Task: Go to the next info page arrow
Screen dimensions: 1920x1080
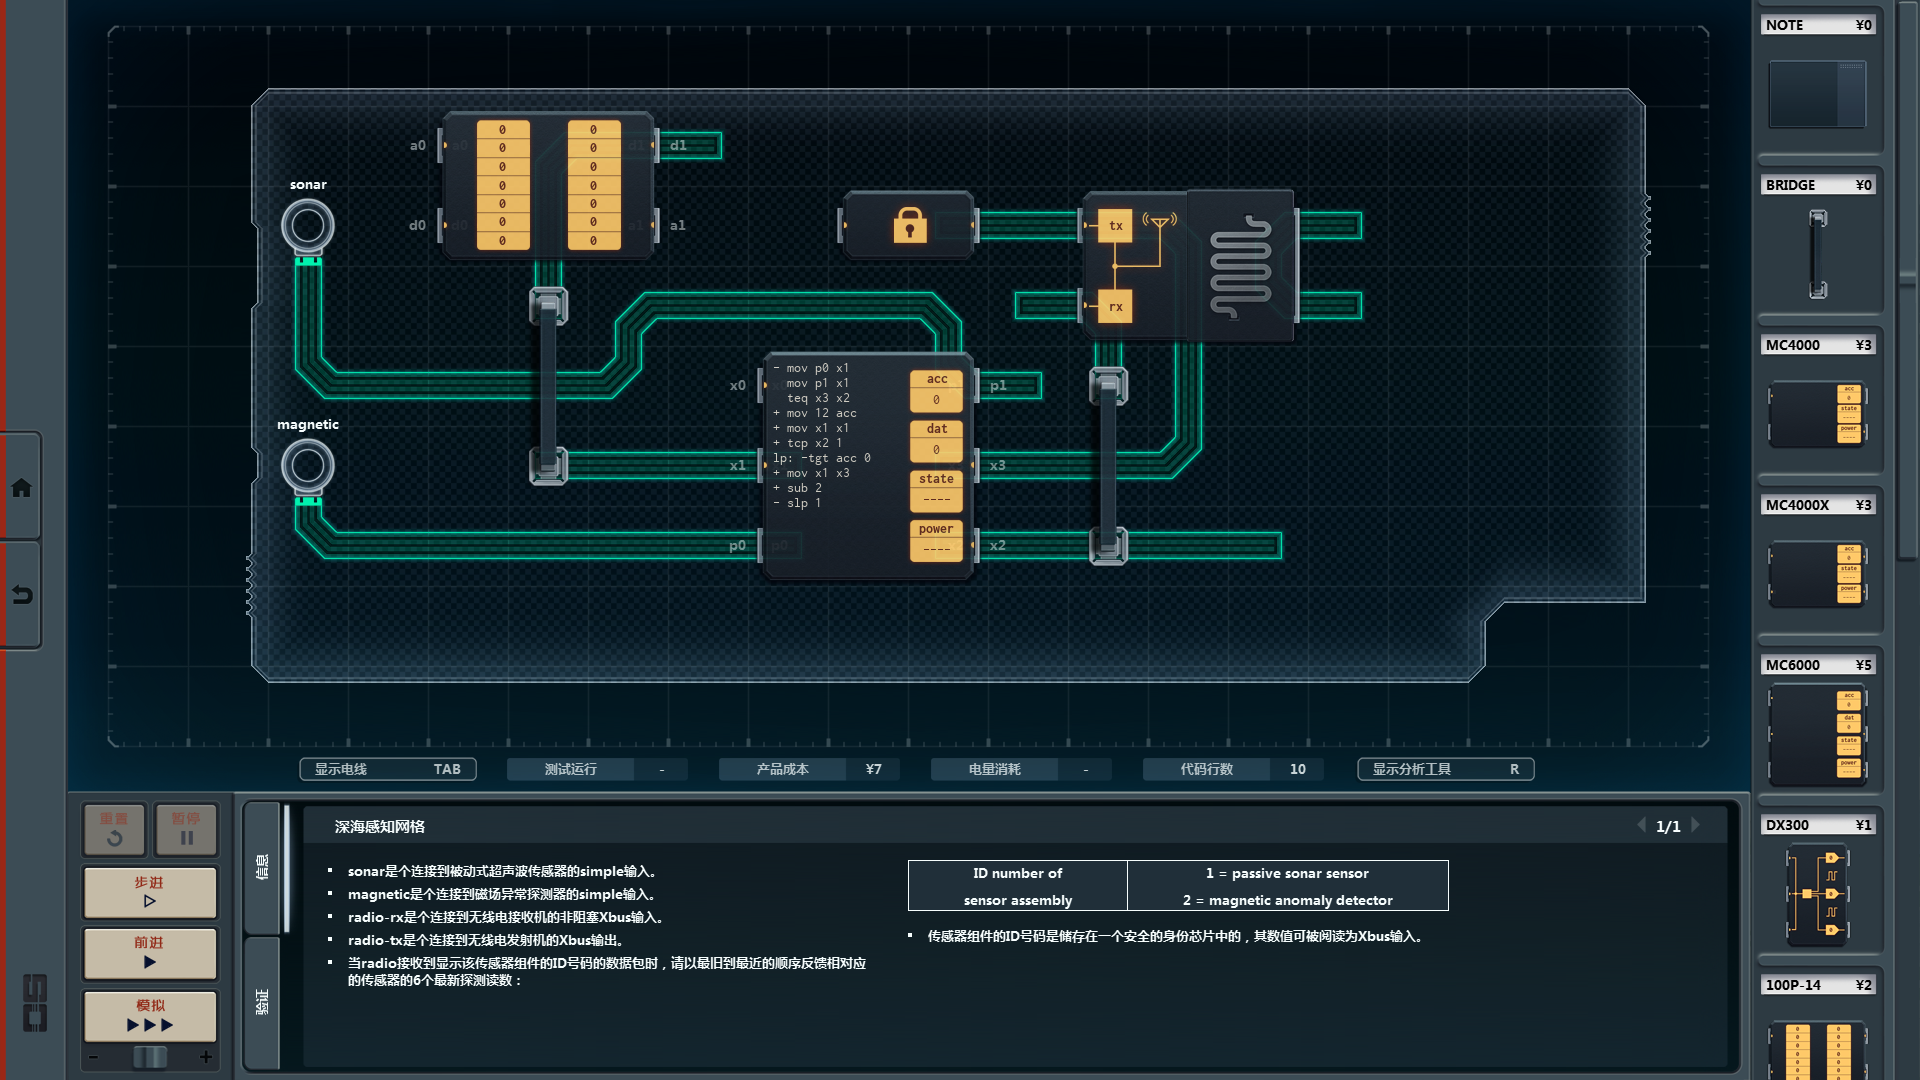Action: point(1695,826)
